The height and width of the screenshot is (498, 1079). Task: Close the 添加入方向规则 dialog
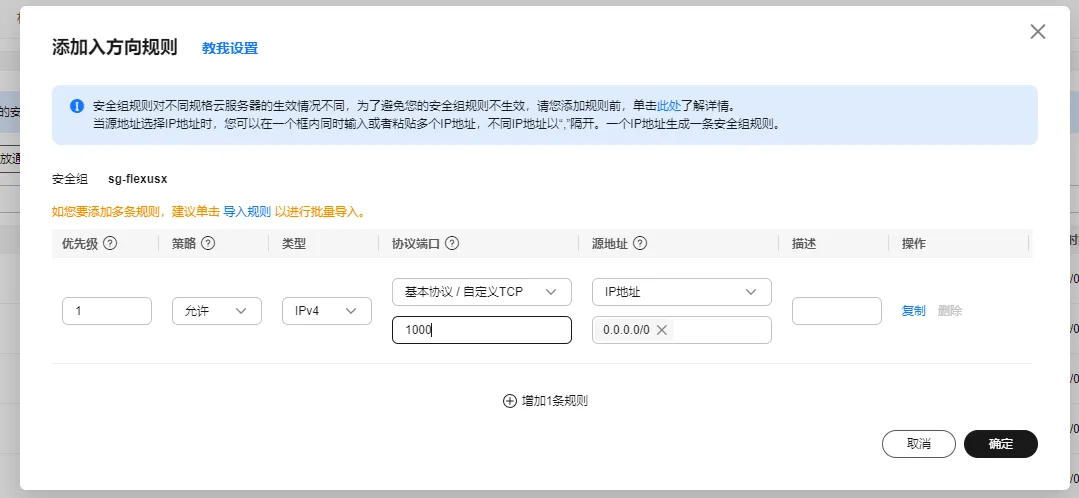[x=1038, y=32]
